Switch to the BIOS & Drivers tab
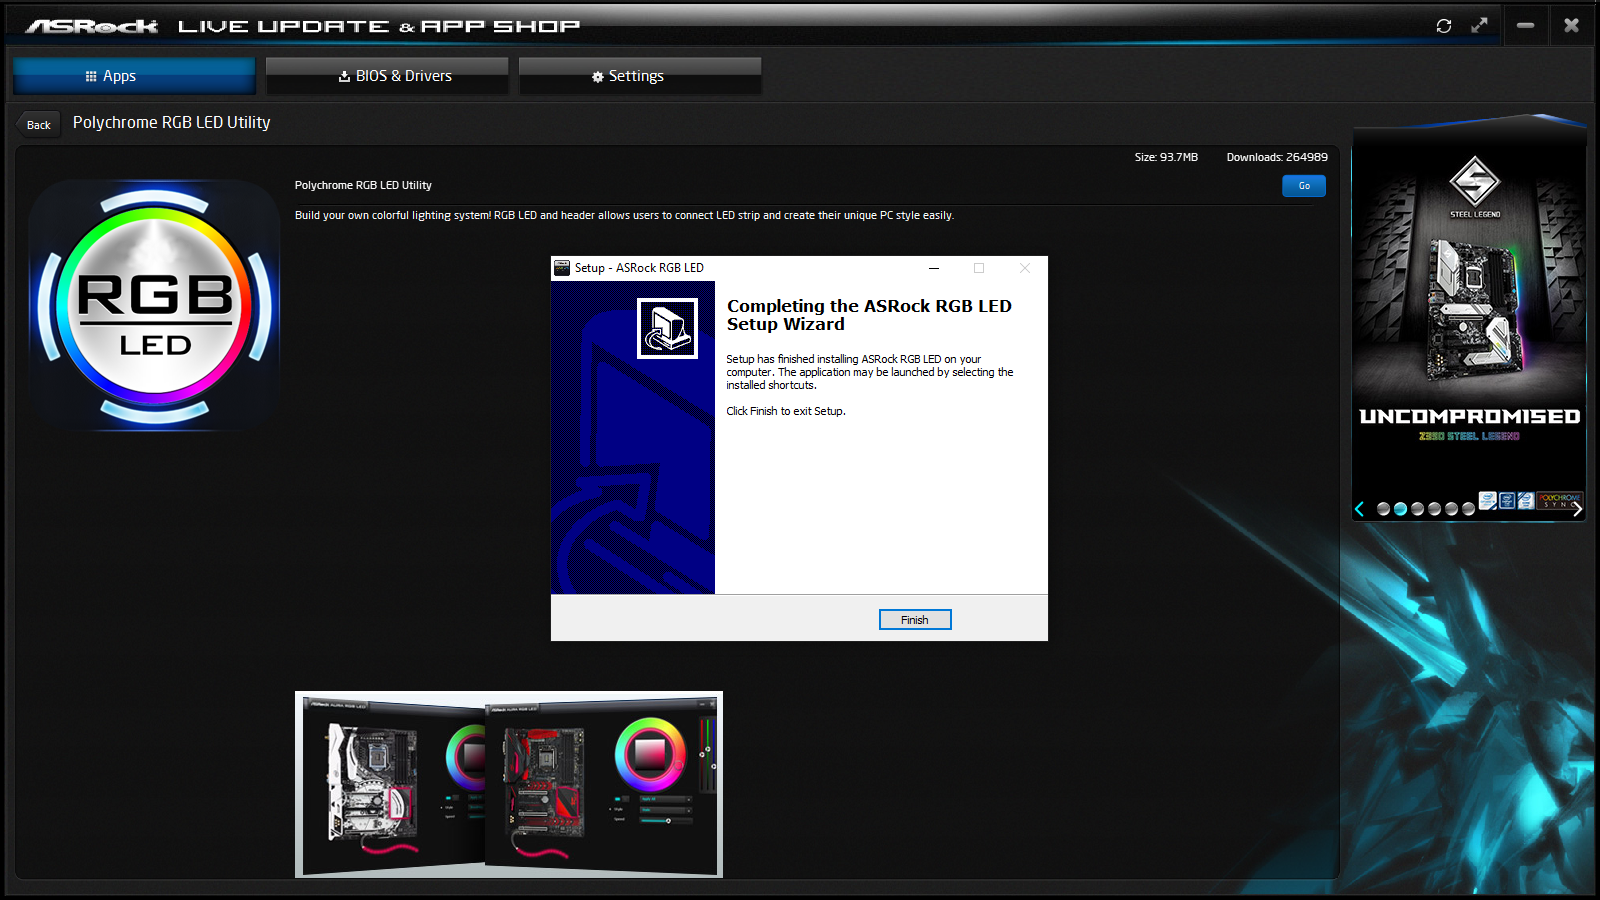The image size is (1600, 900). [x=387, y=76]
